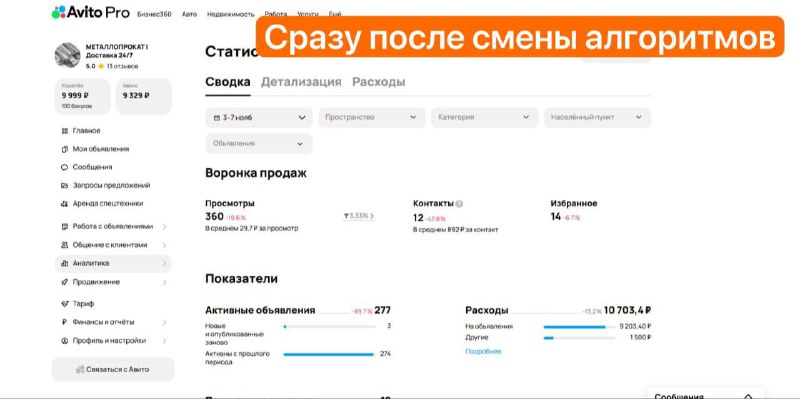Open the Аванс balance card

[x=144, y=96]
